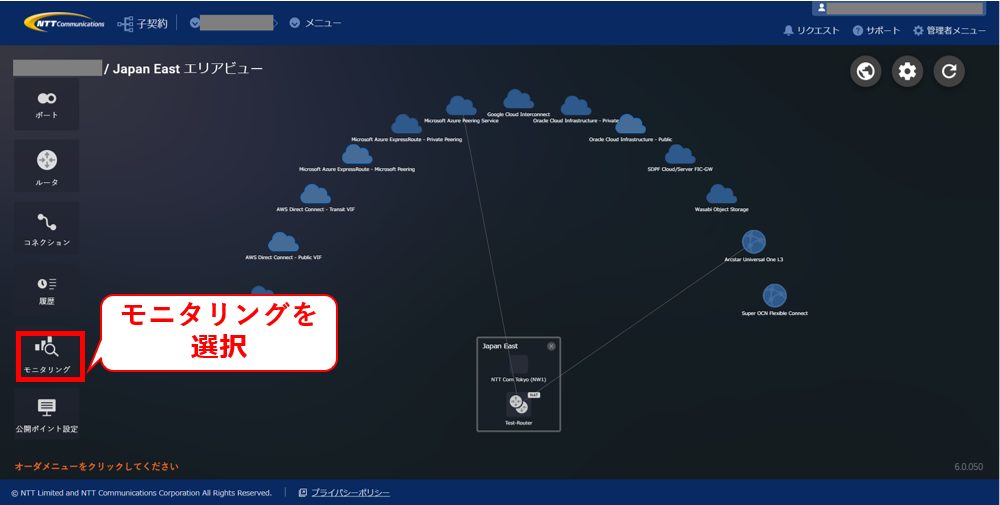This screenshot has height=505, width=1000.
Task: Open the ルータ (Router) sidebar menu
Action: click(x=47, y=166)
